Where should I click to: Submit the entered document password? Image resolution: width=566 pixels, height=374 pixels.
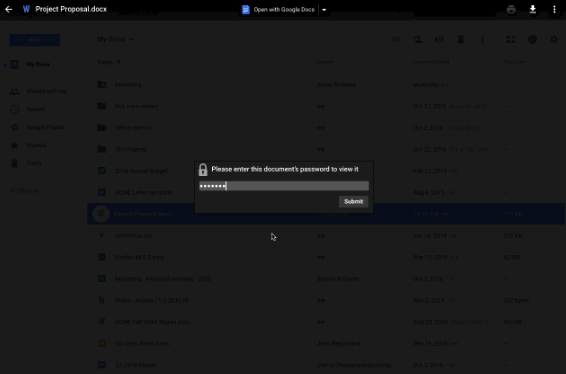point(353,201)
